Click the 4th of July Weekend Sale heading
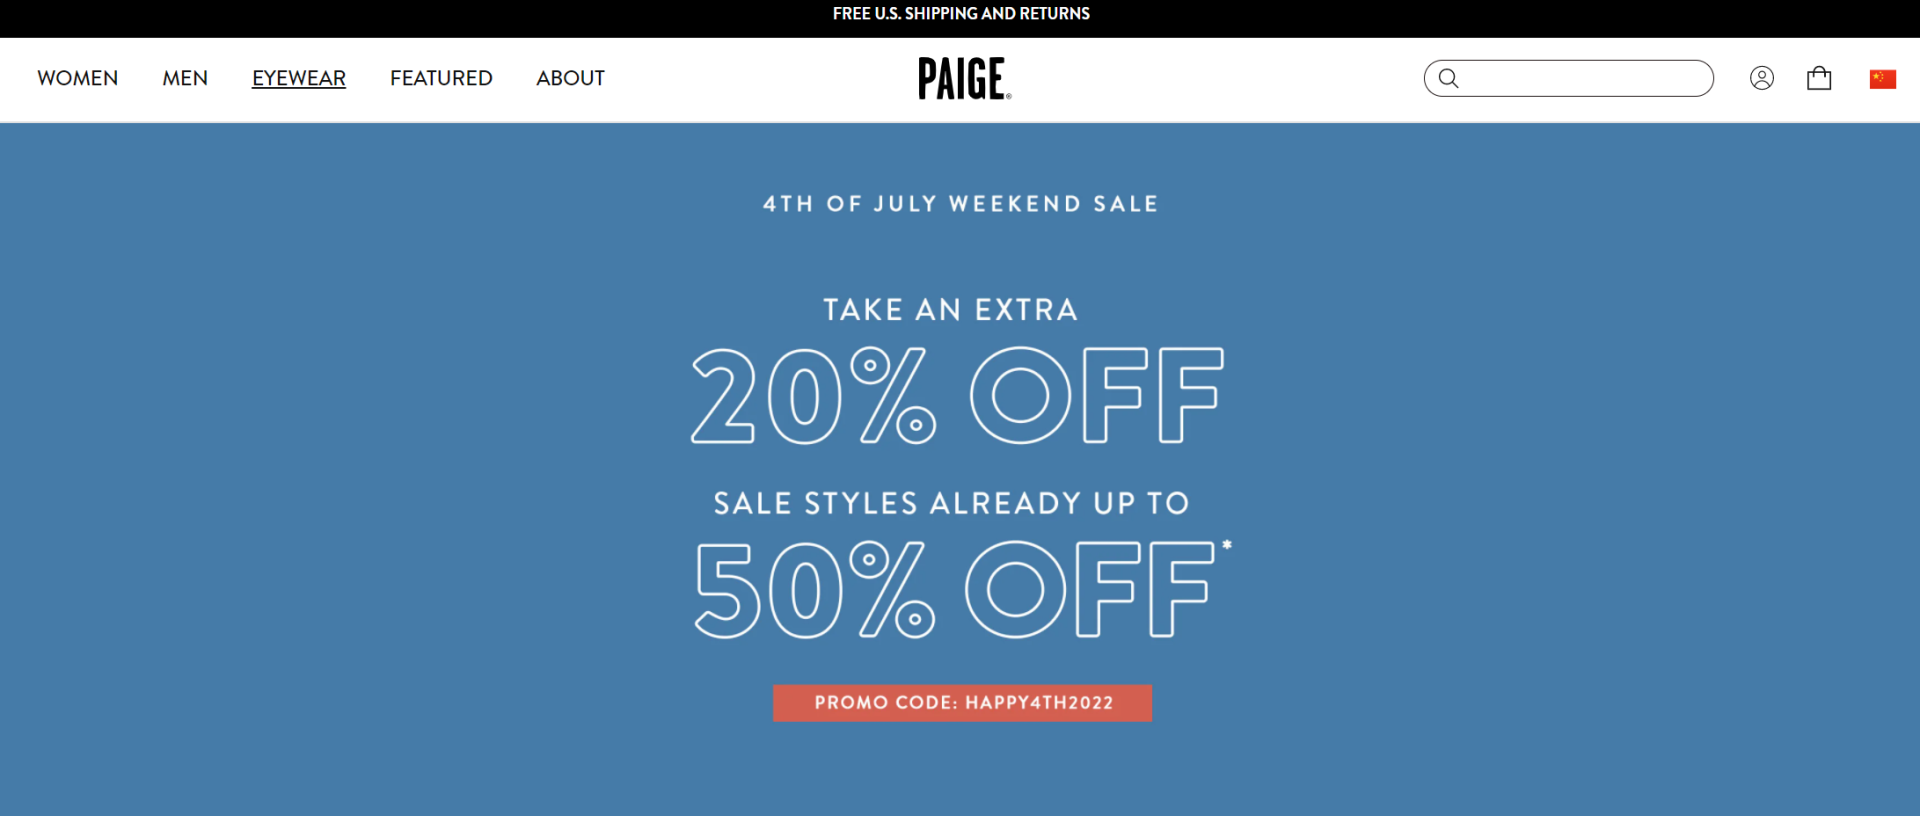Viewport: 1920px width, 816px height. (960, 204)
